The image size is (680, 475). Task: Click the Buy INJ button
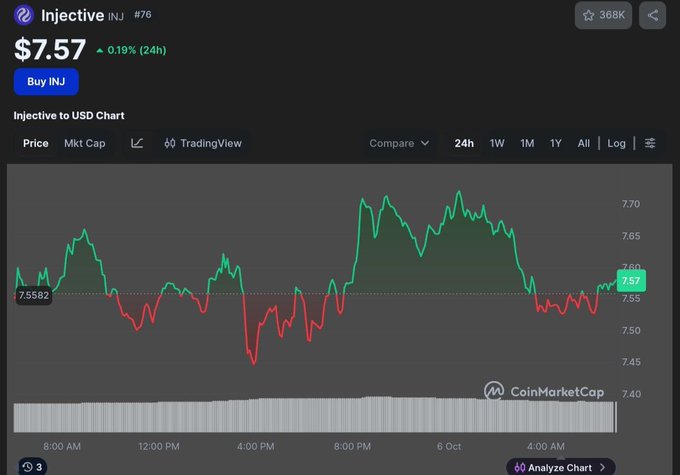pos(46,82)
